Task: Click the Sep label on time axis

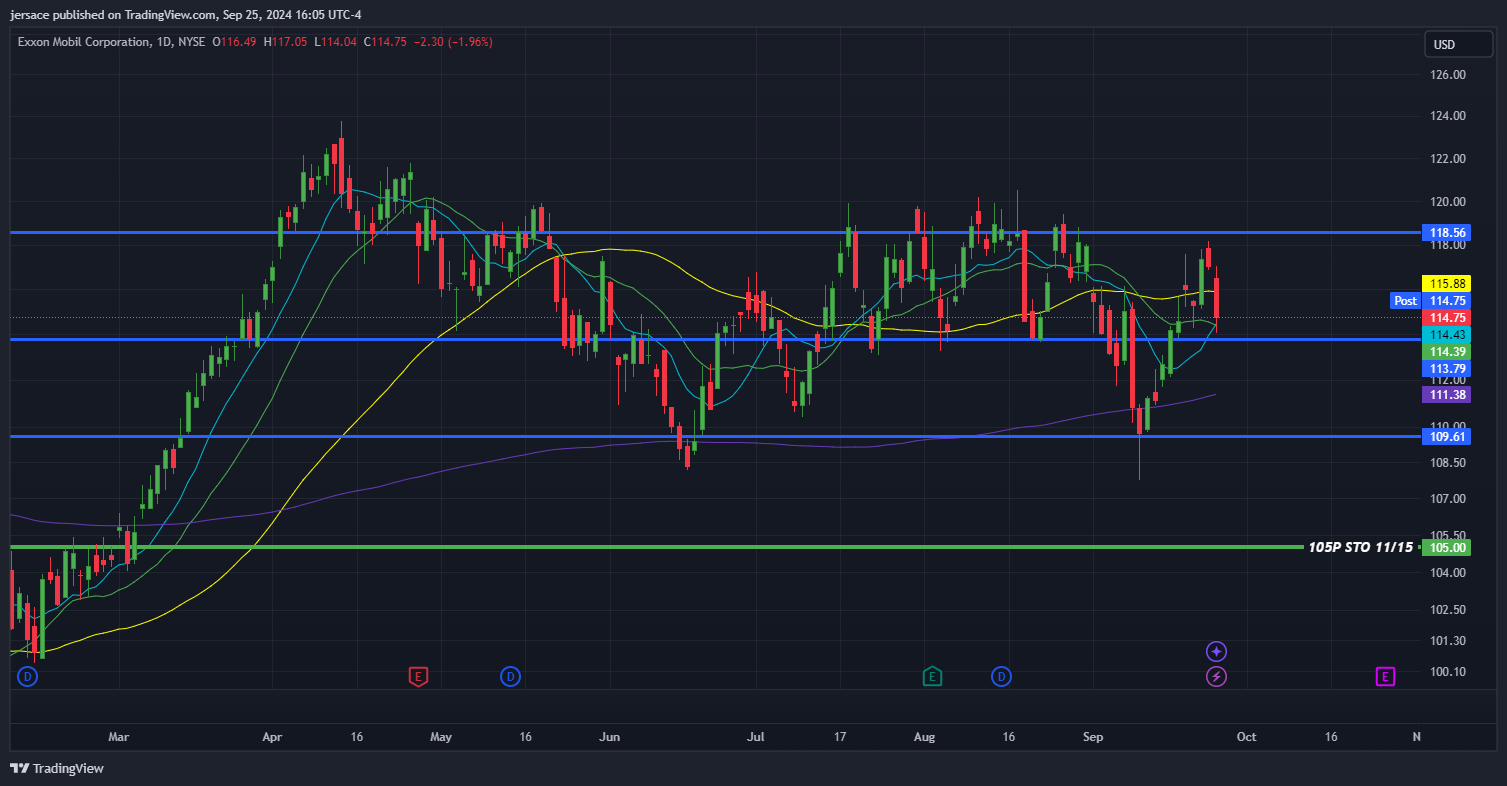Action: [x=1093, y=737]
